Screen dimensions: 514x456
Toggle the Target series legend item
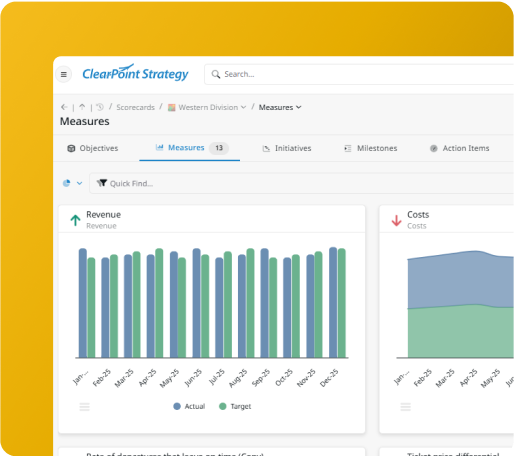235,406
